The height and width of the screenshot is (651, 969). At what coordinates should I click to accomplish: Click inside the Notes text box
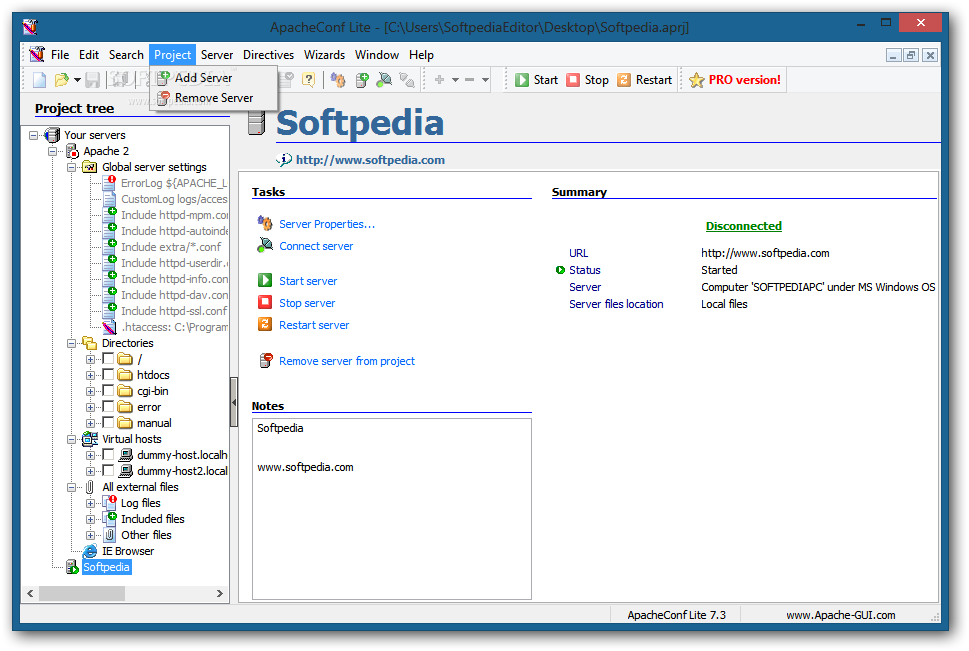[392, 509]
